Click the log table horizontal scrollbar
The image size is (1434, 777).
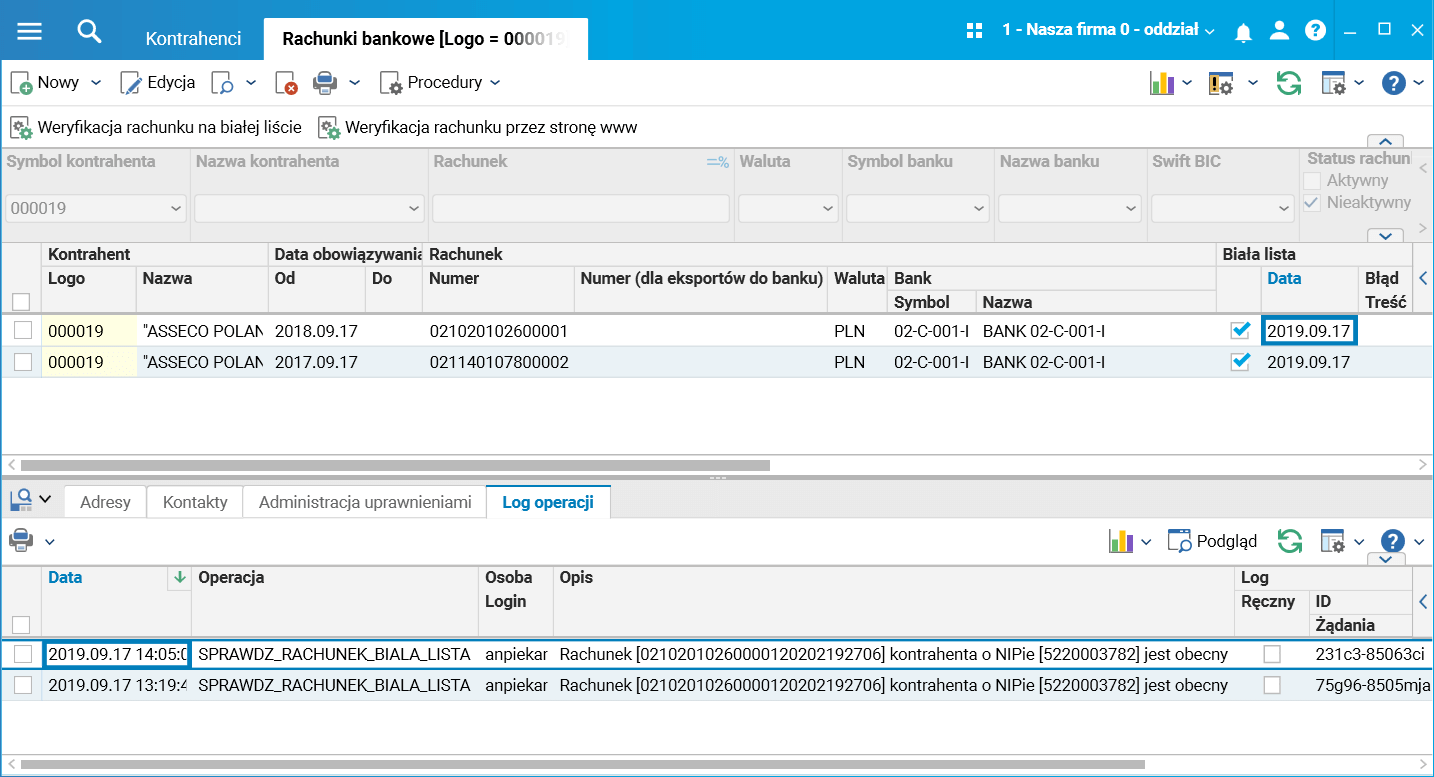point(582,765)
